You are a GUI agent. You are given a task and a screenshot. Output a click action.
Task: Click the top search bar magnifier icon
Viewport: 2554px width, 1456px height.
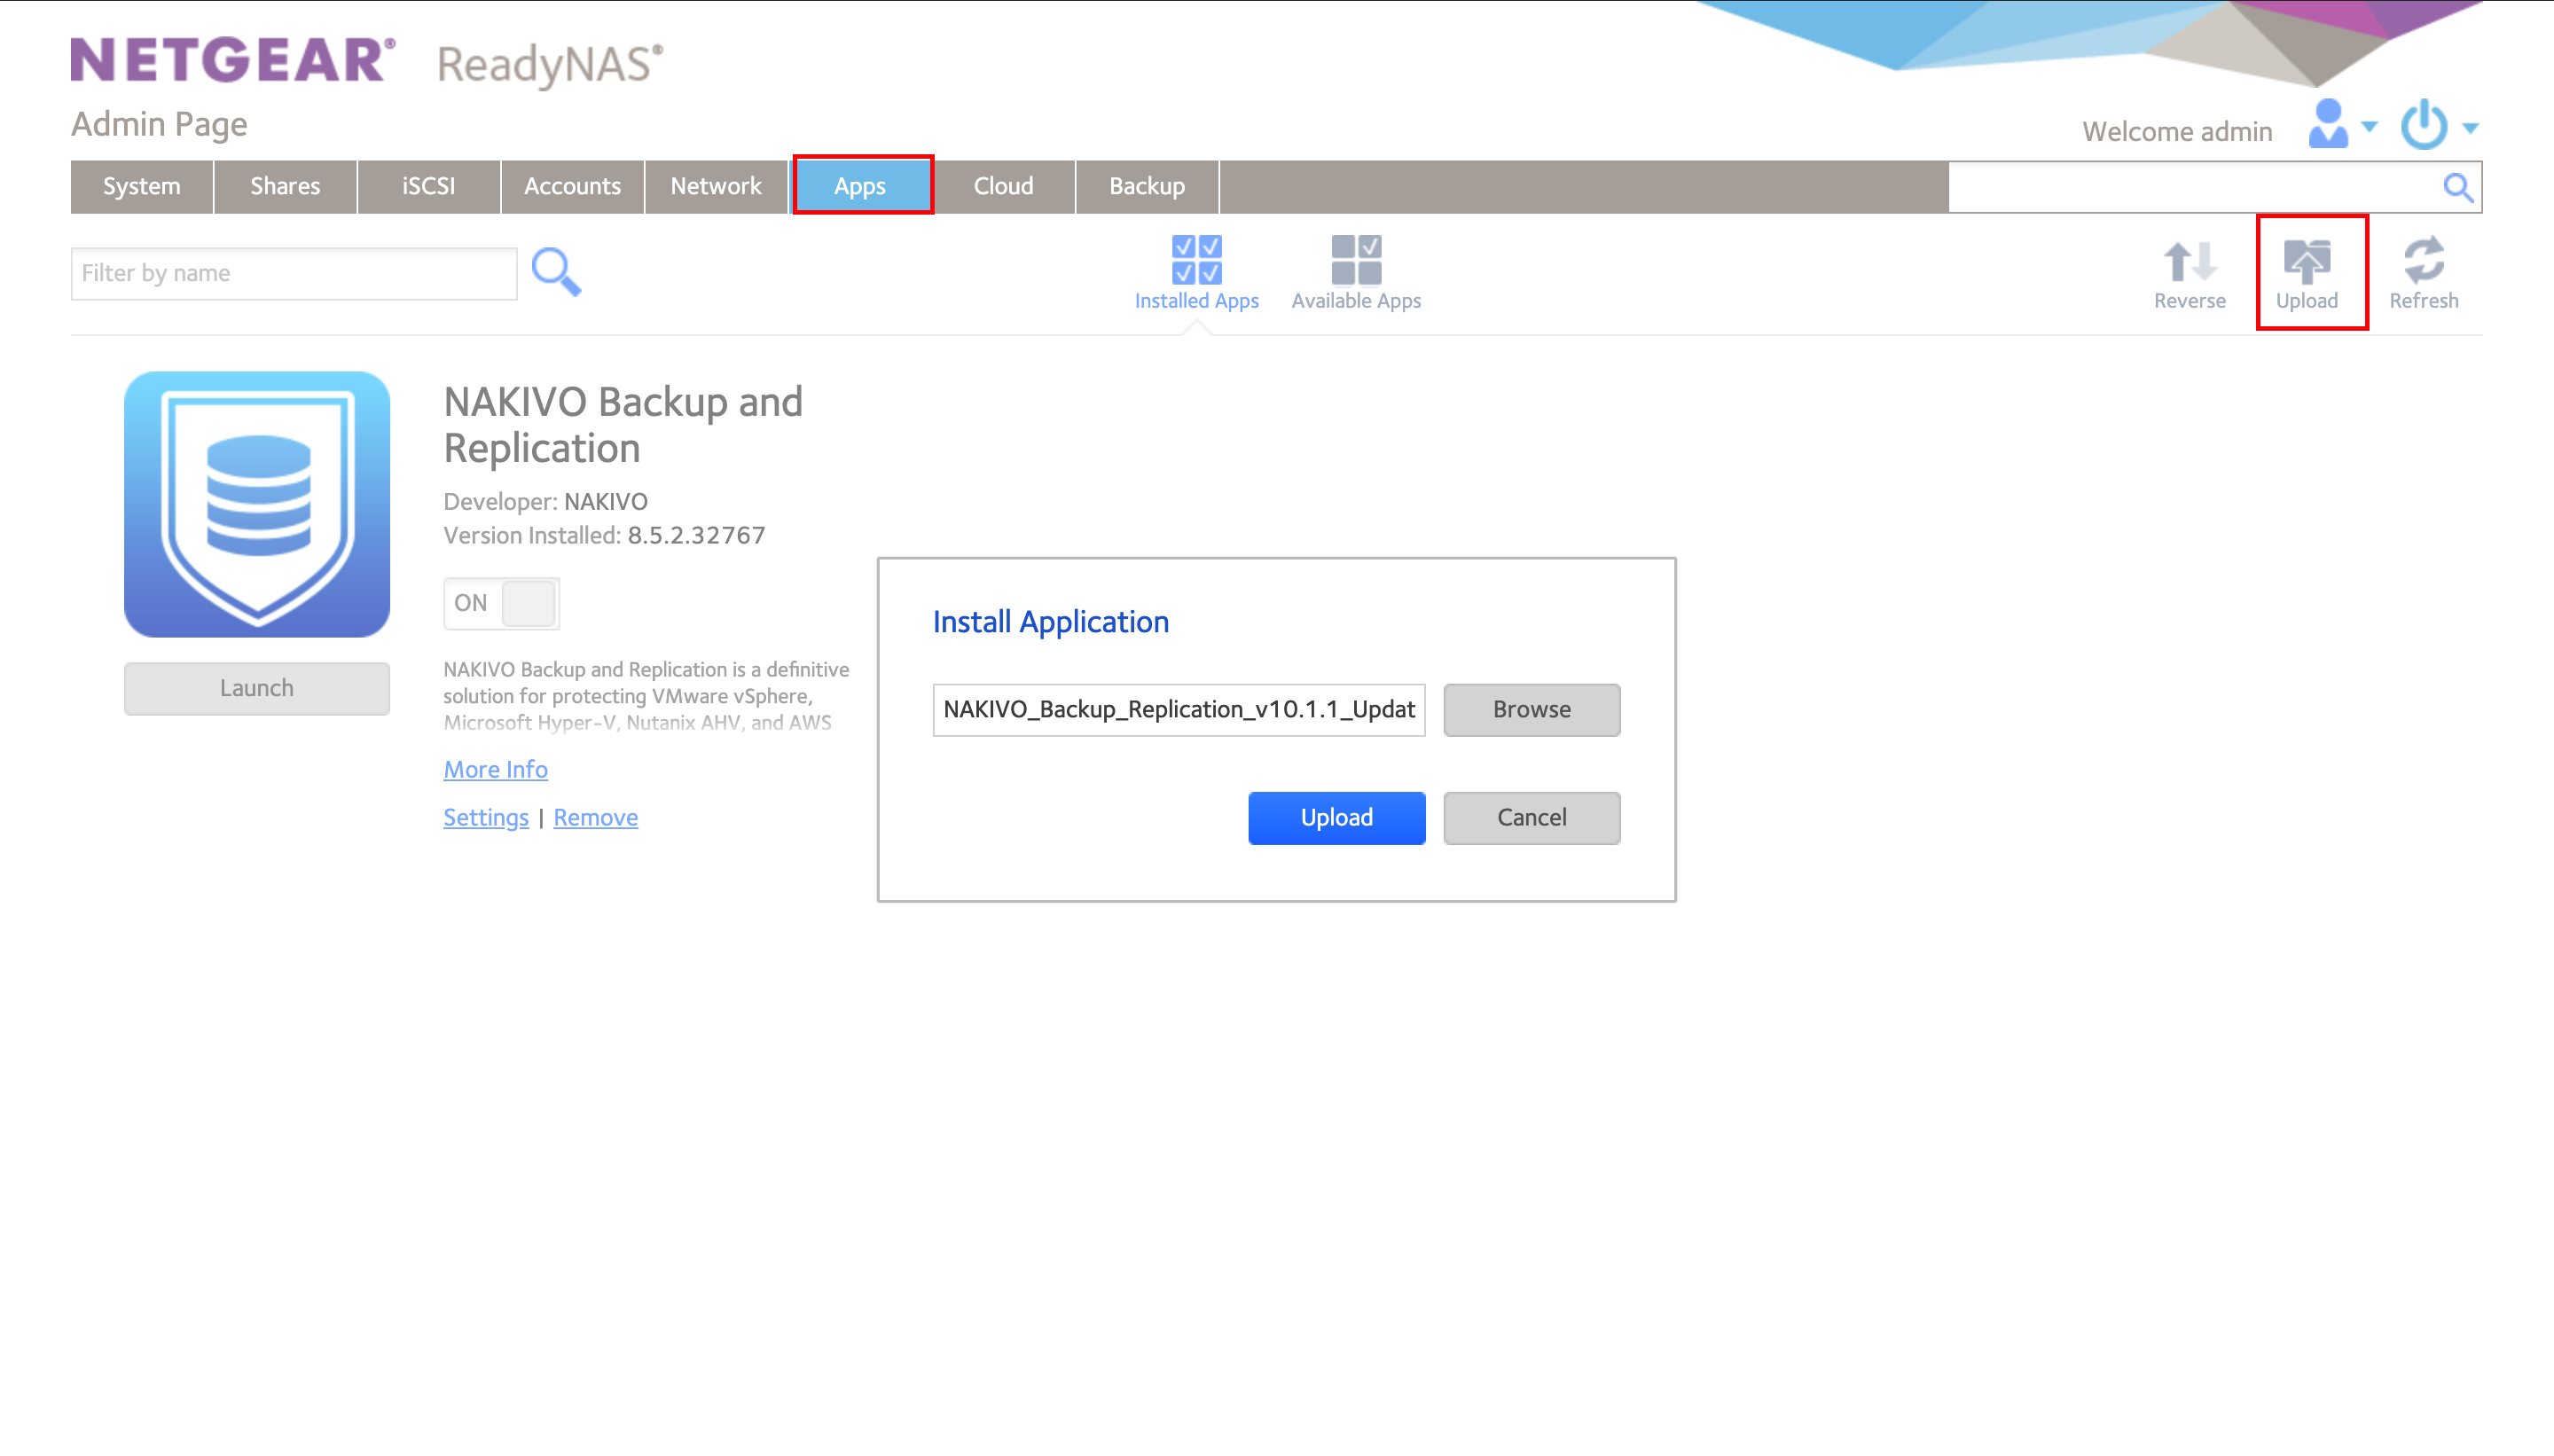point(2458,187)
